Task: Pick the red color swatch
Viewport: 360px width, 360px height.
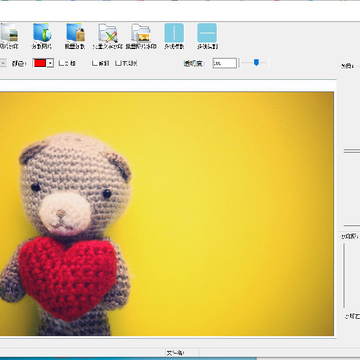Action: 40,63
